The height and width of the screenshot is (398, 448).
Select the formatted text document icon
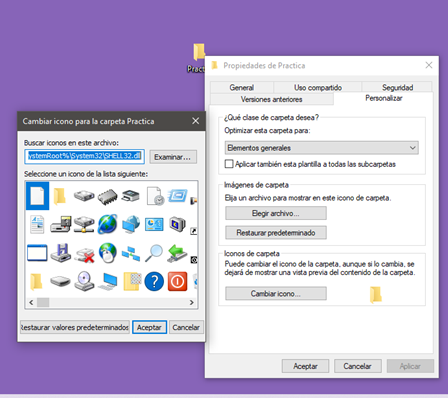[x=37, y=224]
